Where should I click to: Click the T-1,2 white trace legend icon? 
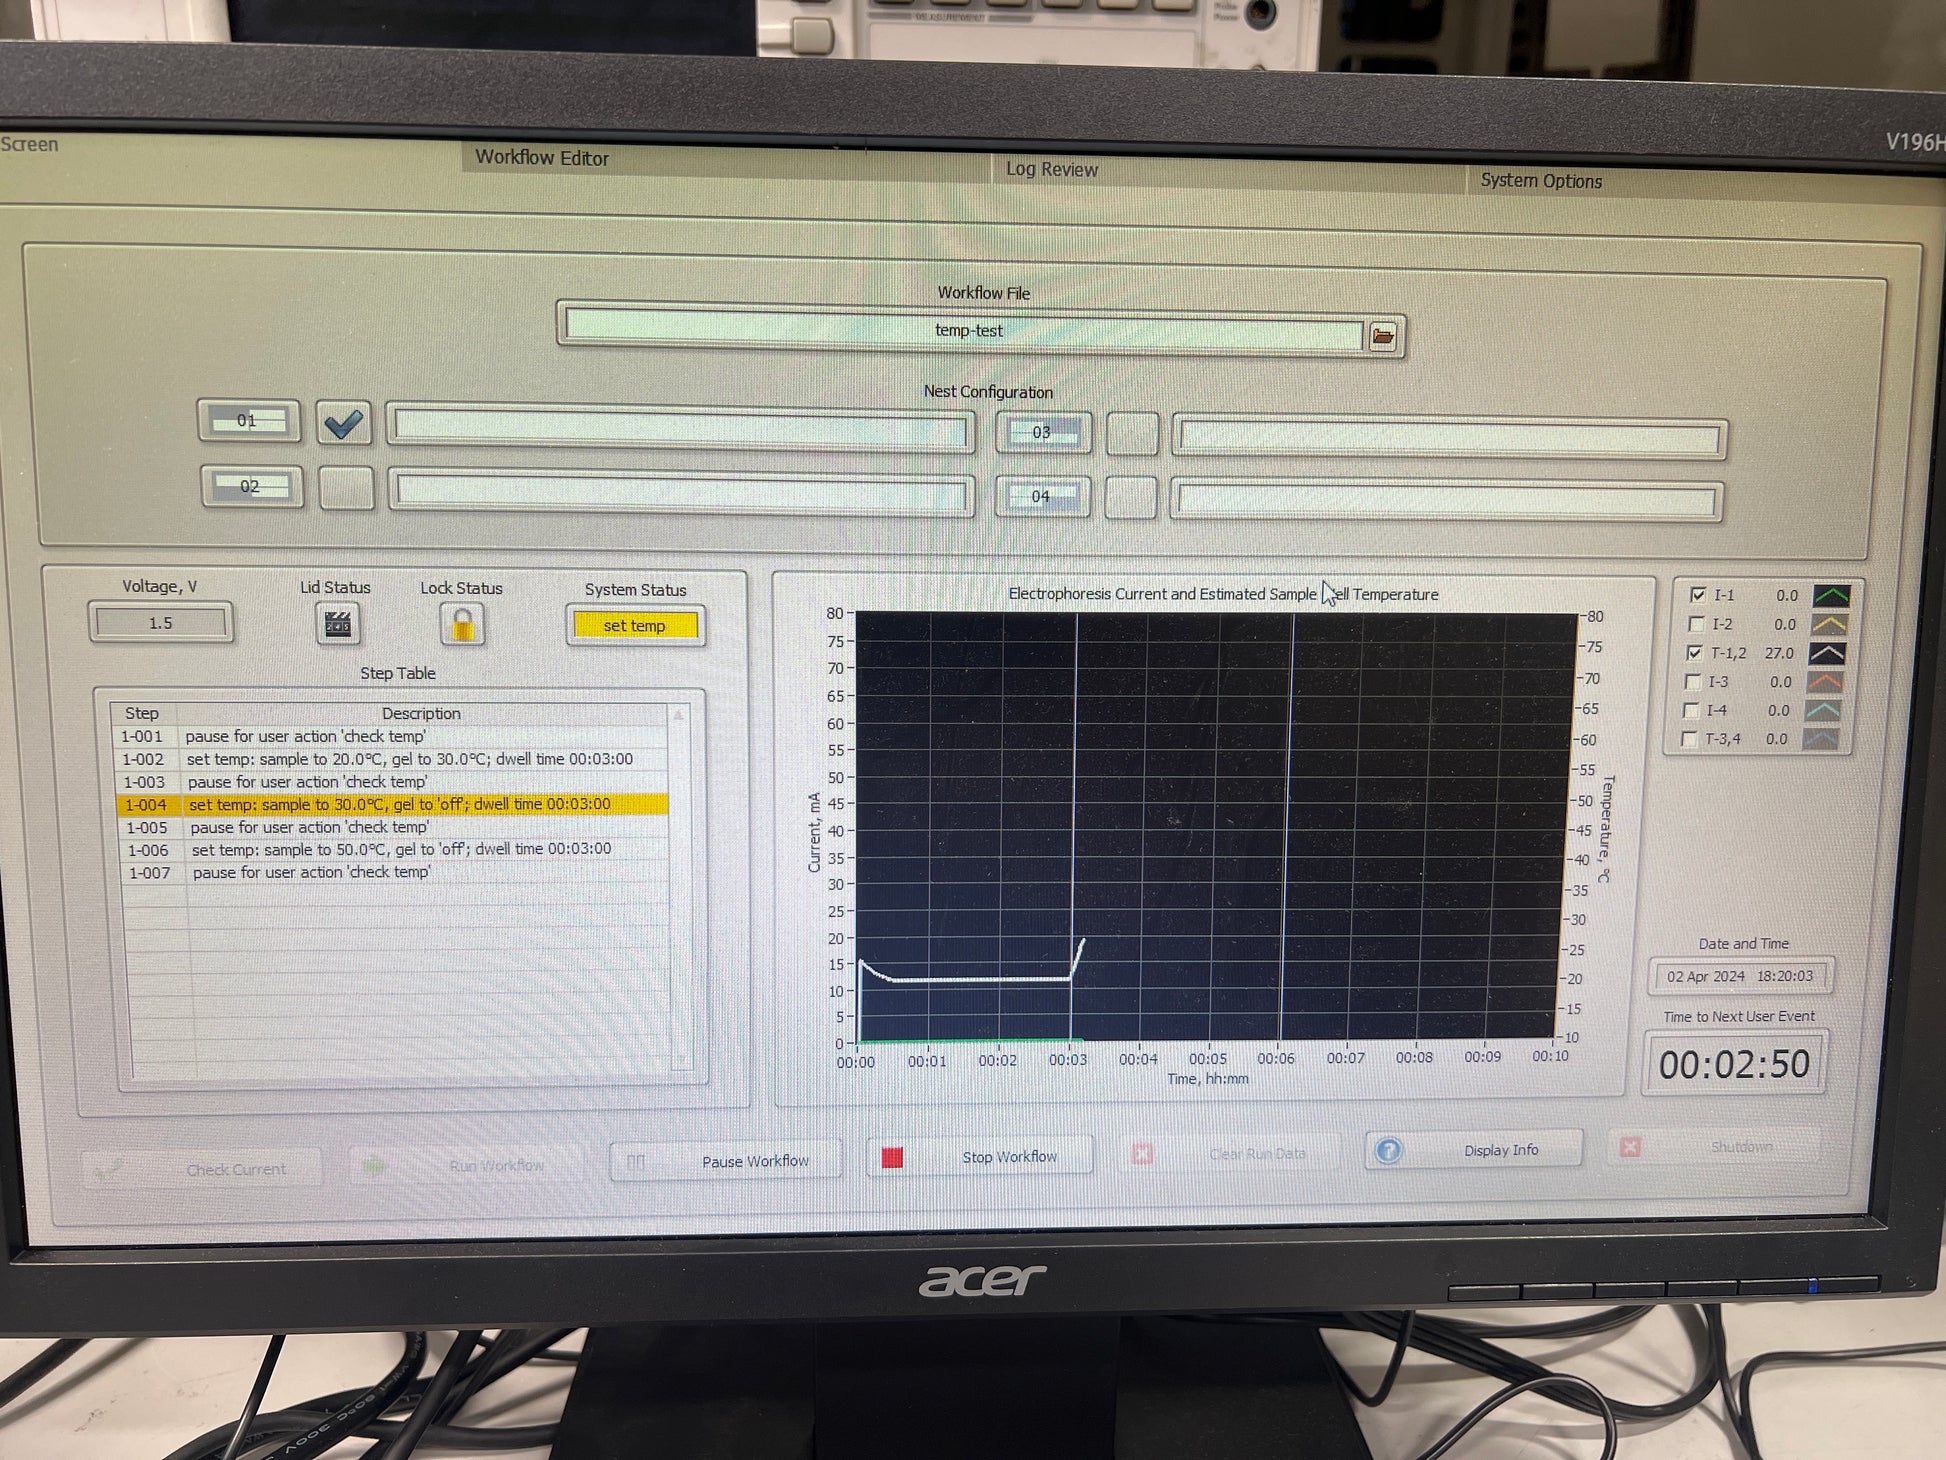tap(1828, 654)
